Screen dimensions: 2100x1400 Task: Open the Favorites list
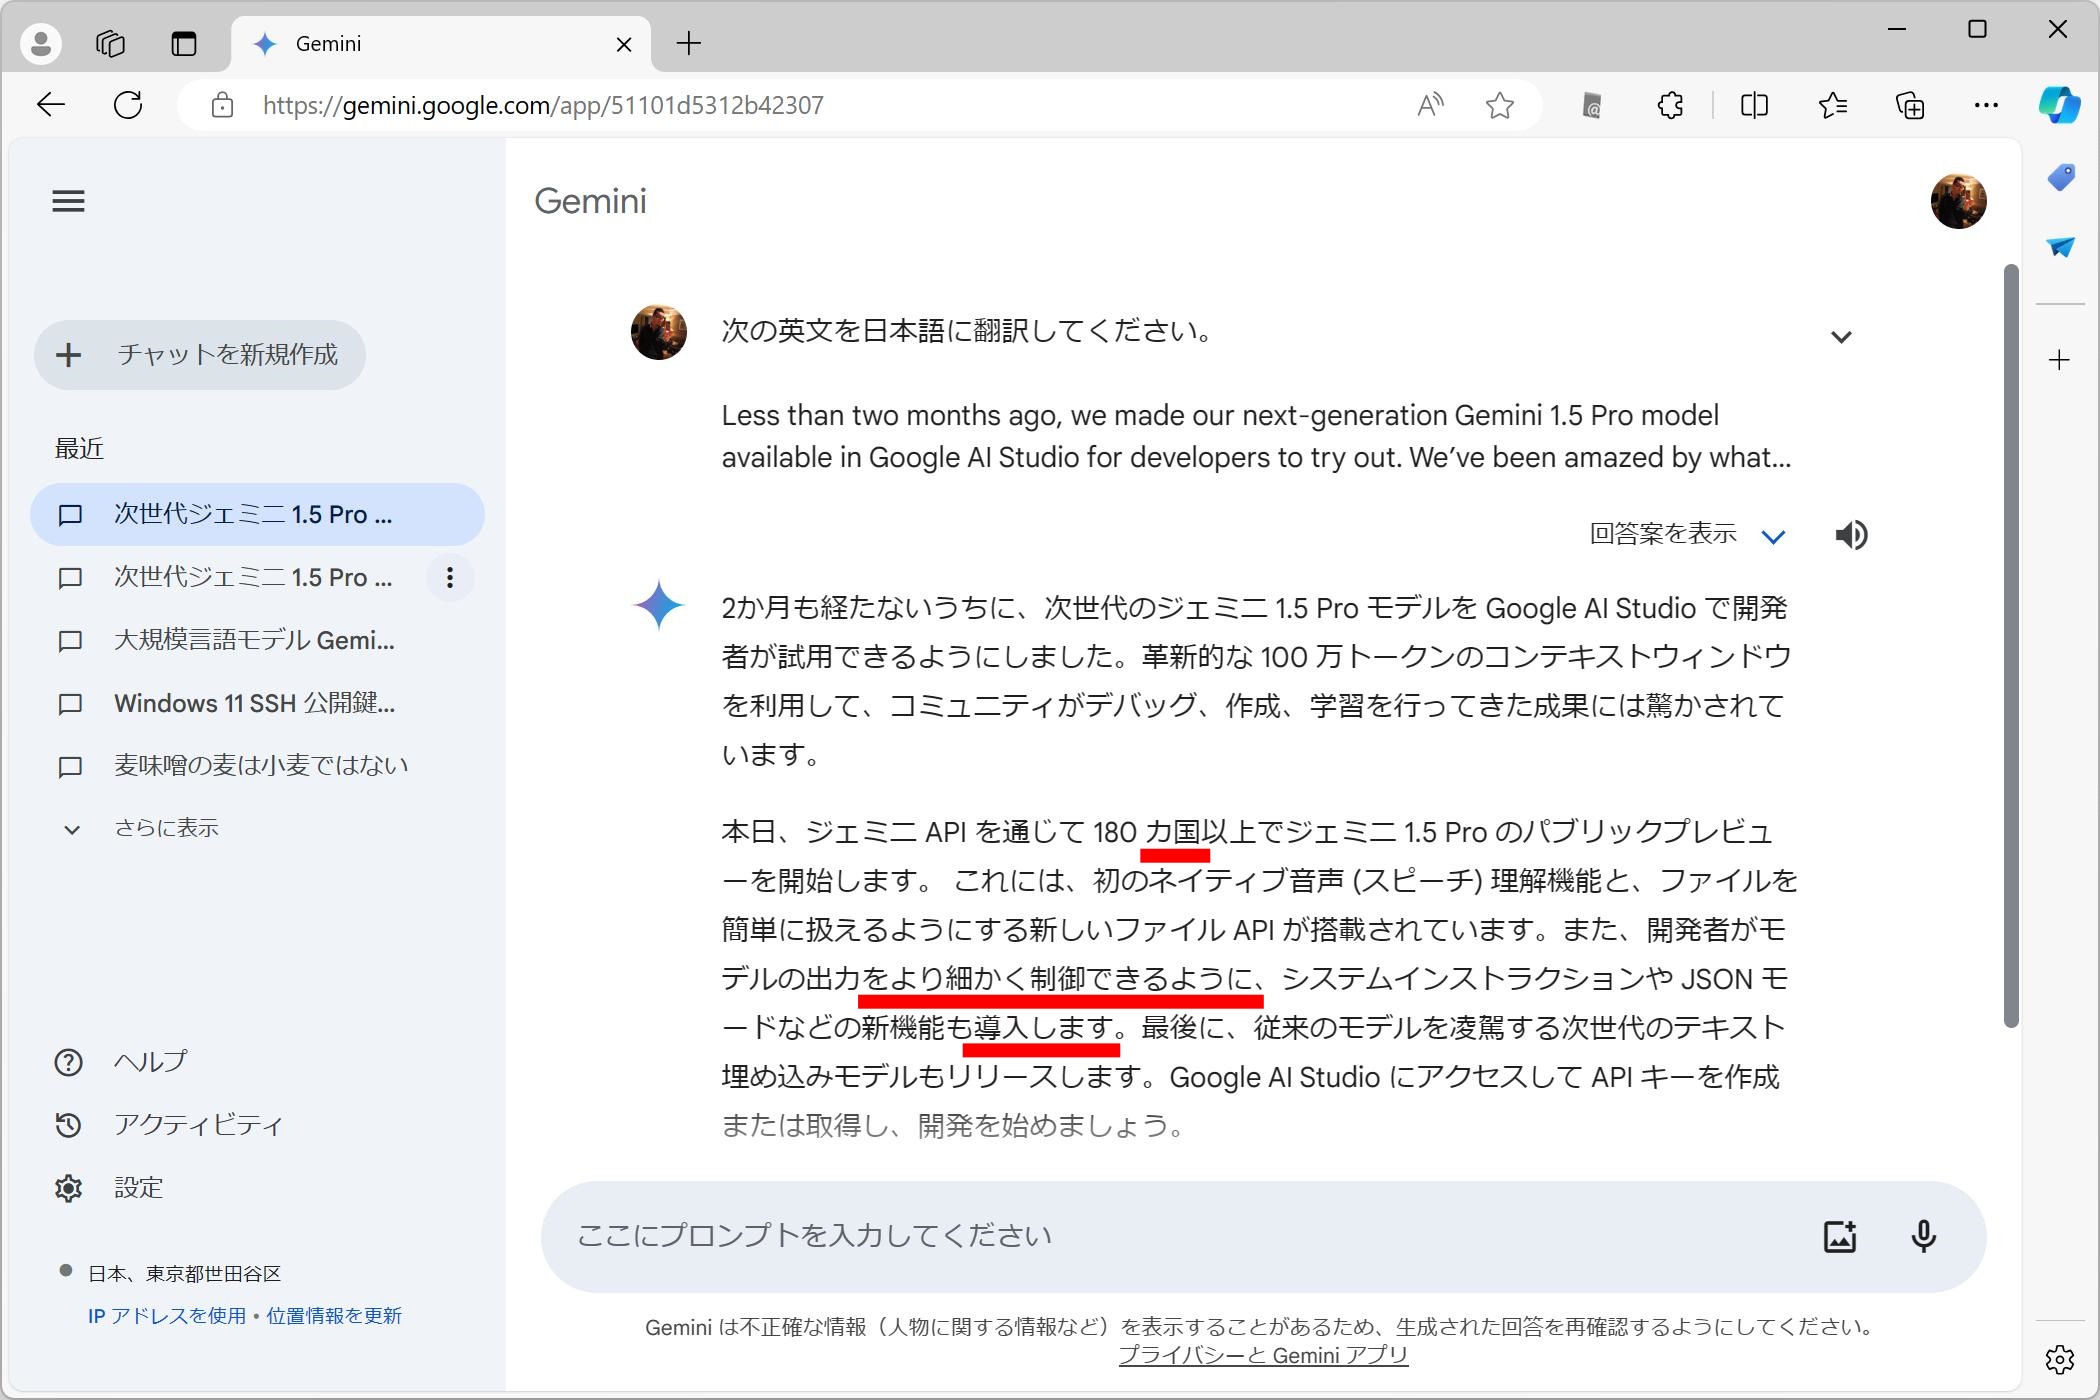1832,105
